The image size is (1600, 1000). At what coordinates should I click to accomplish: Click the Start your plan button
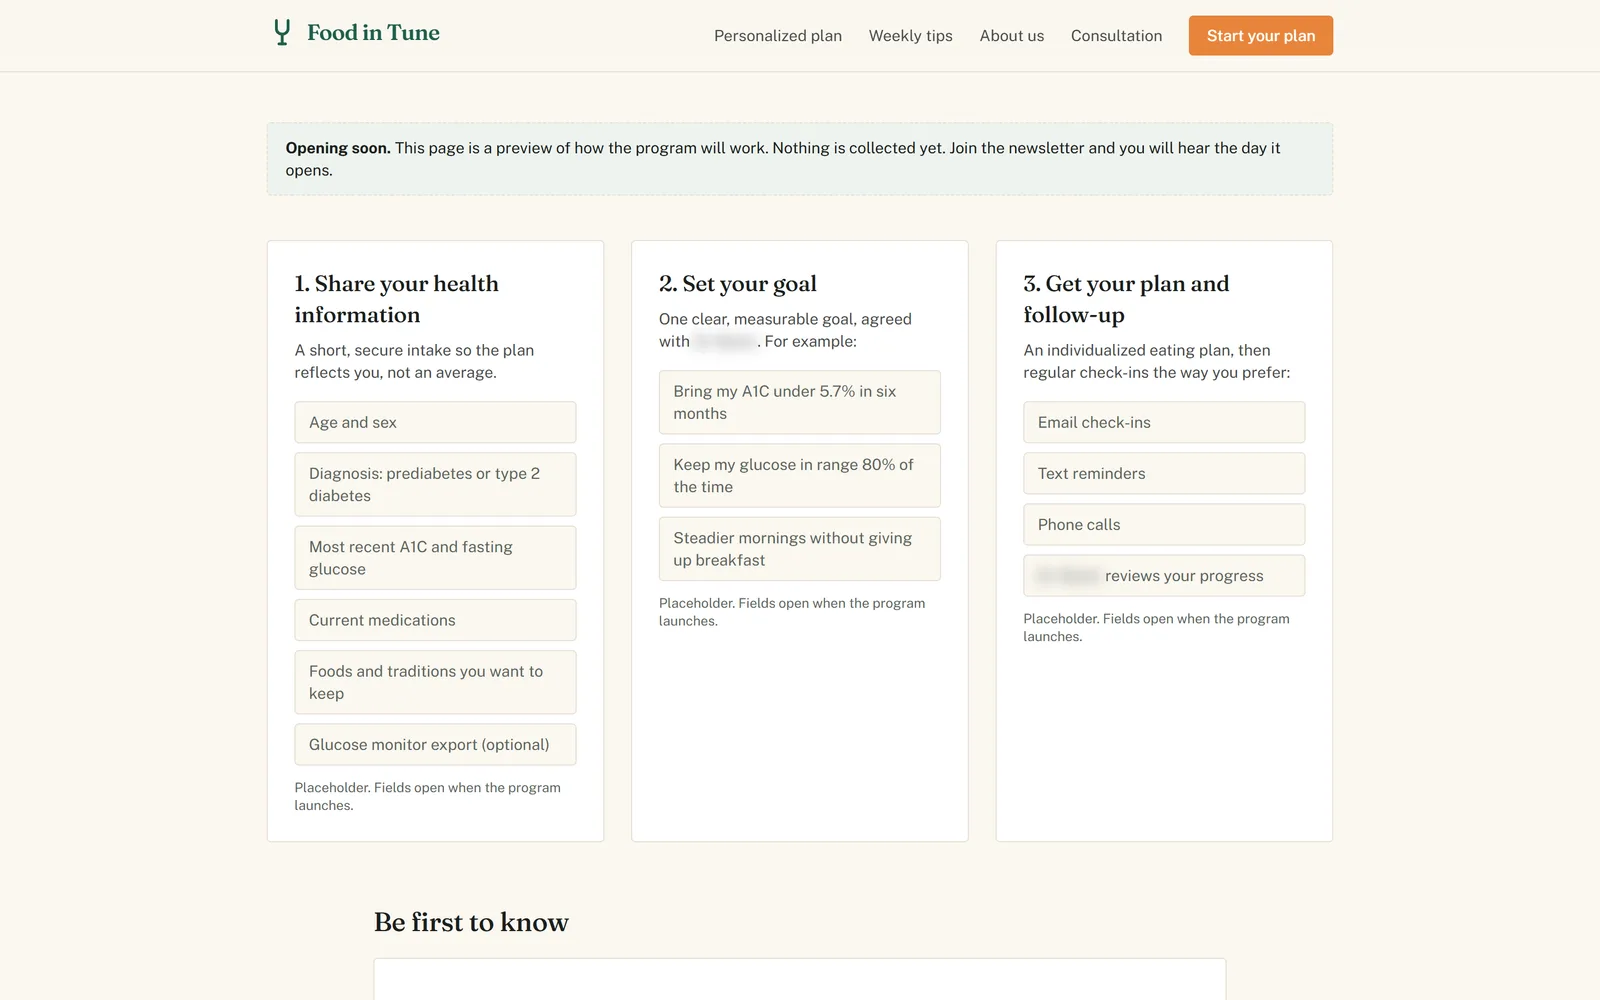1261,36
